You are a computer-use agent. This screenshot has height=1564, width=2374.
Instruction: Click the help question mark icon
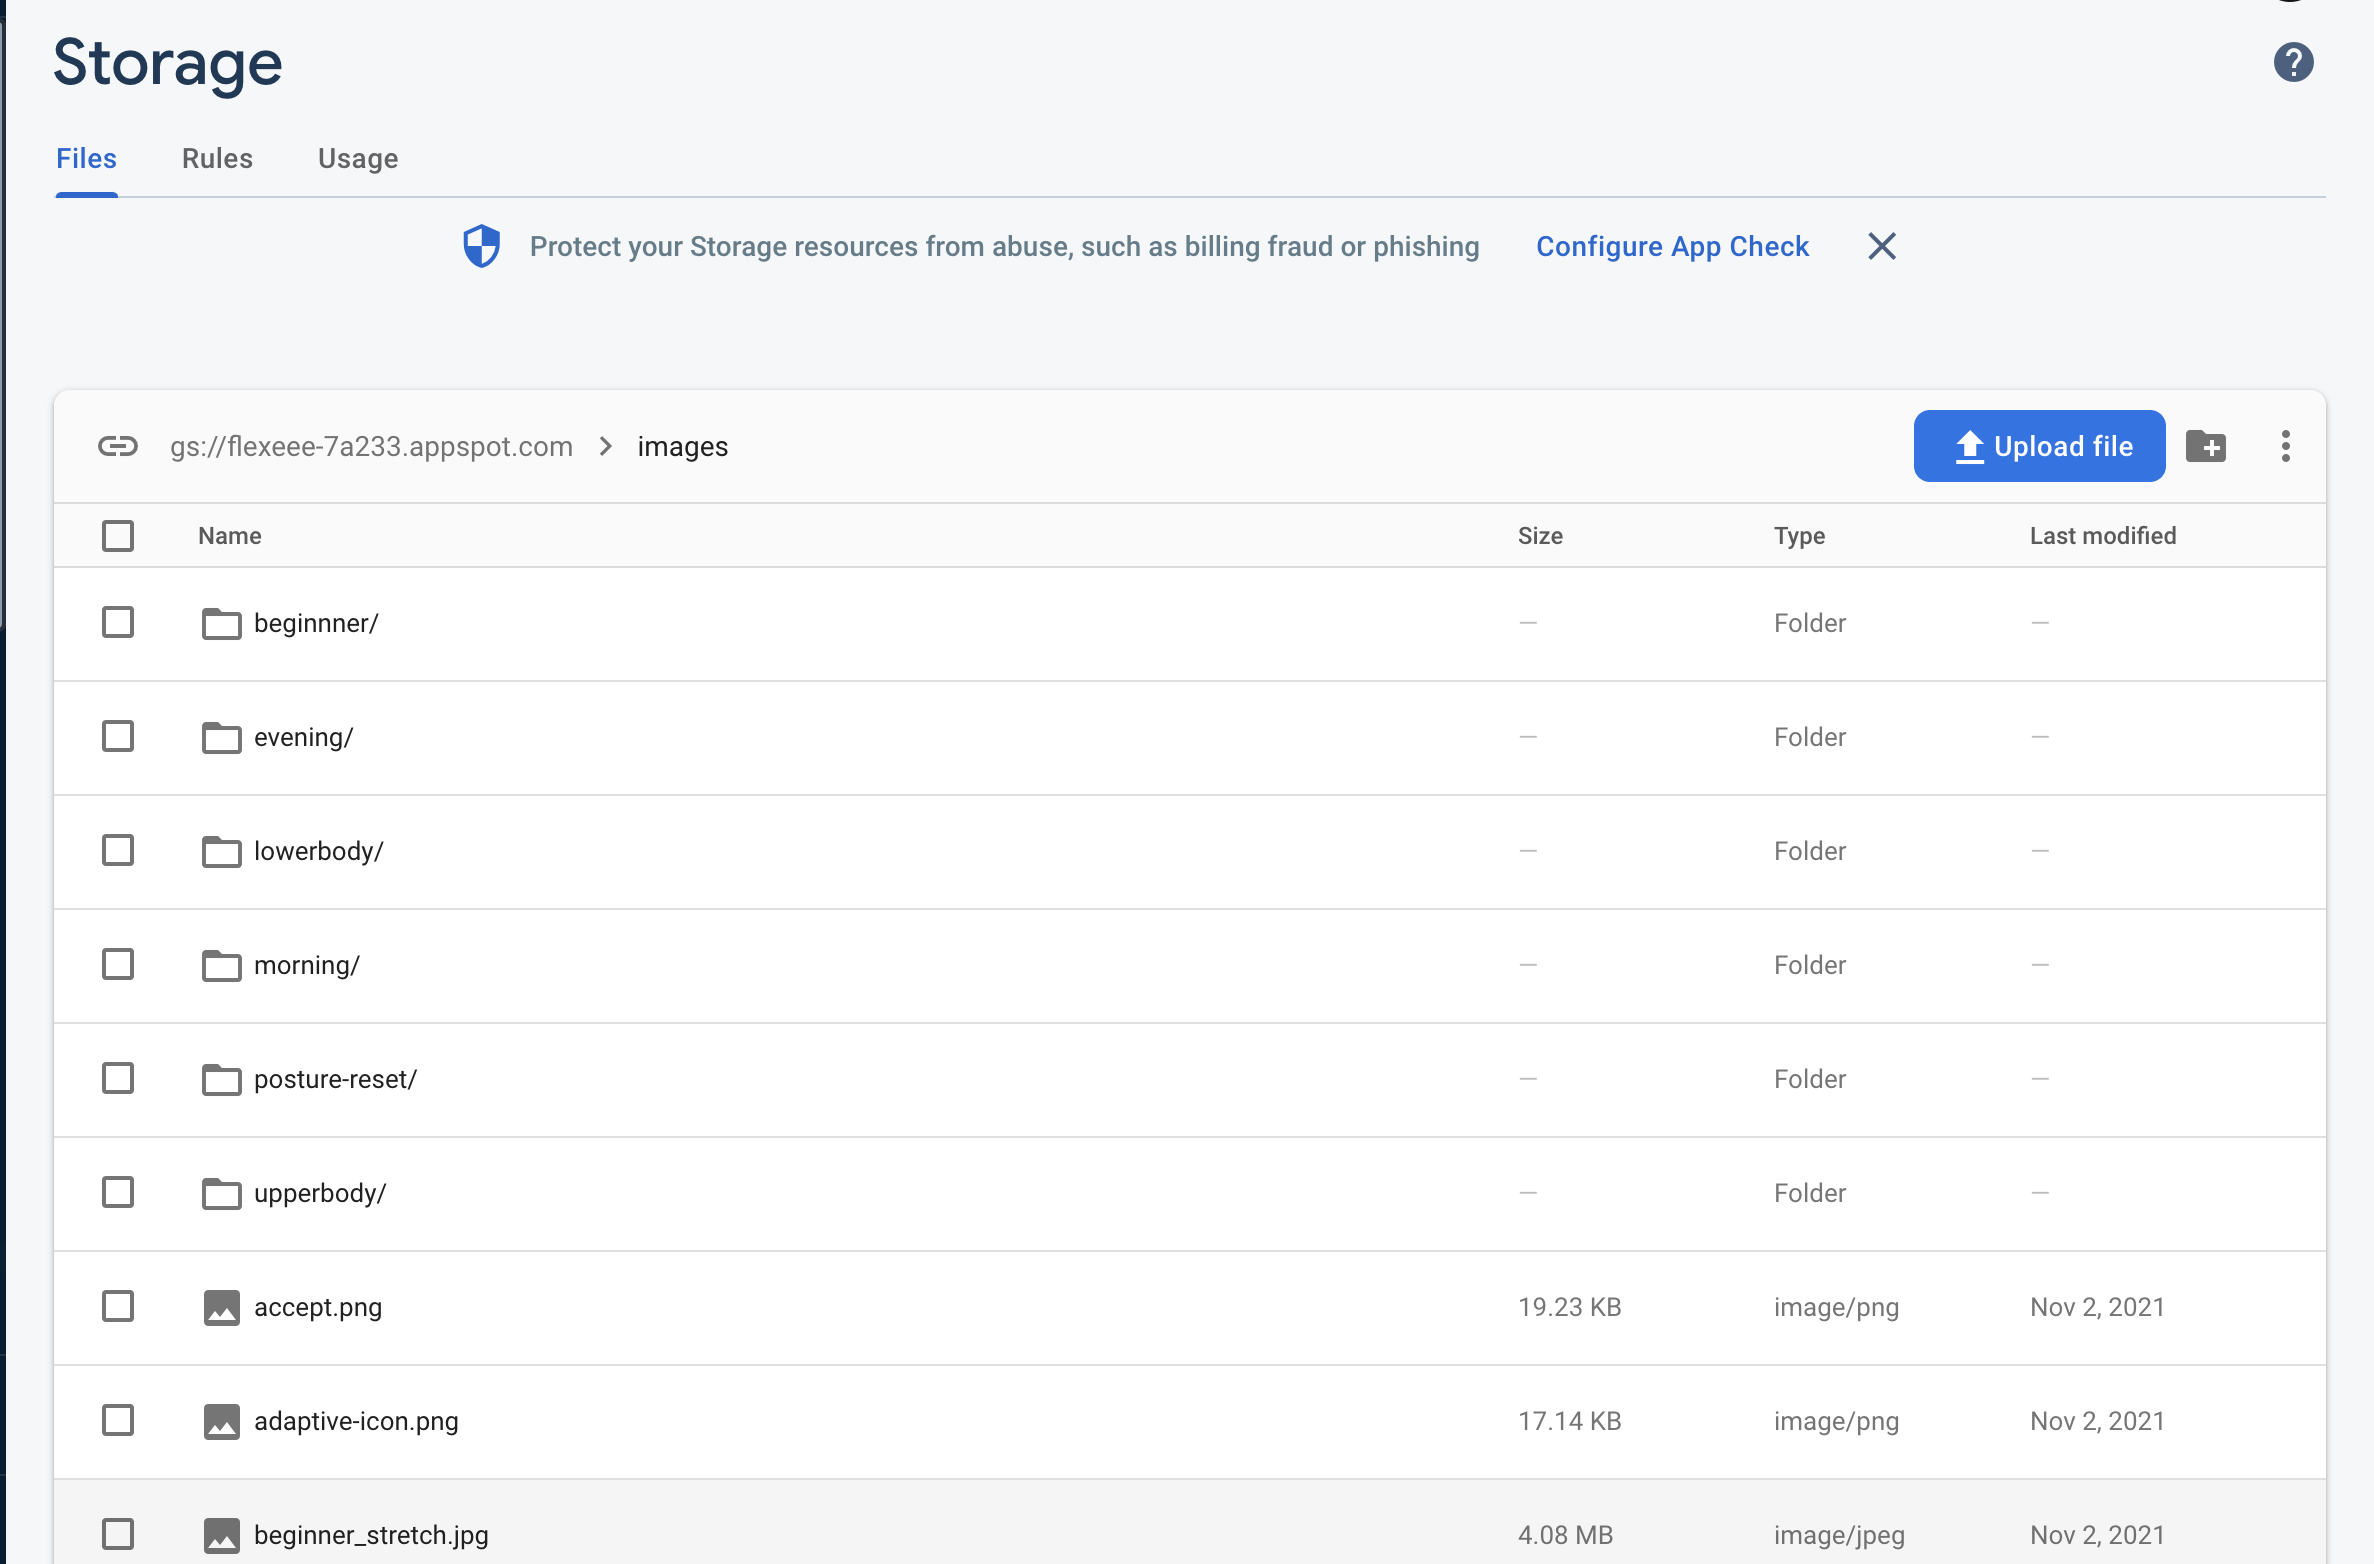pyautogui.click(x=2293, y=62)
